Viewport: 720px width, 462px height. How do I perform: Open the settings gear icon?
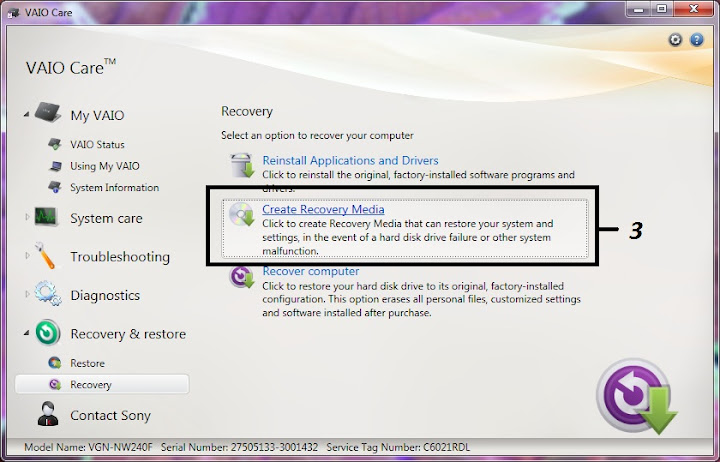[x=675, y=40]
